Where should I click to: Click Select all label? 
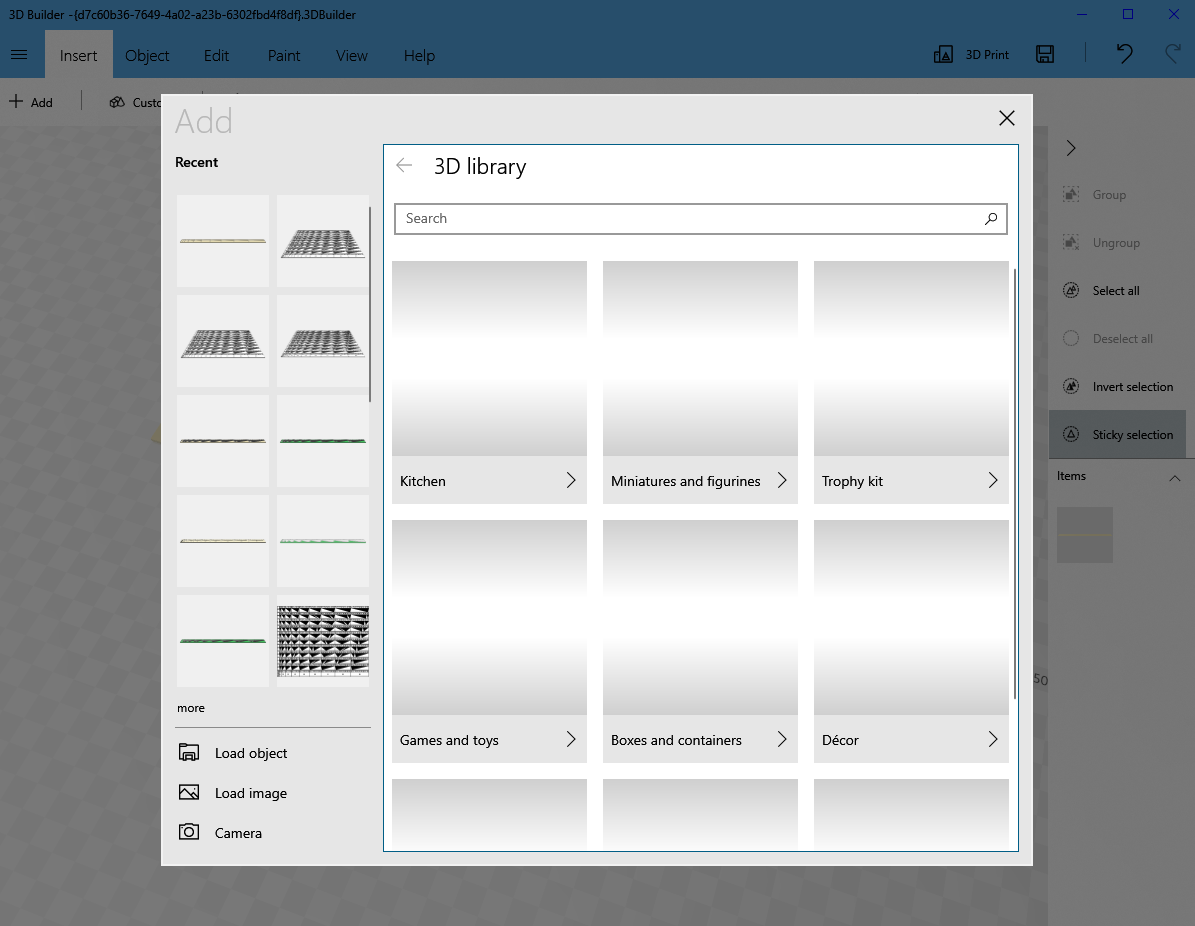[x=1116, y=290]
